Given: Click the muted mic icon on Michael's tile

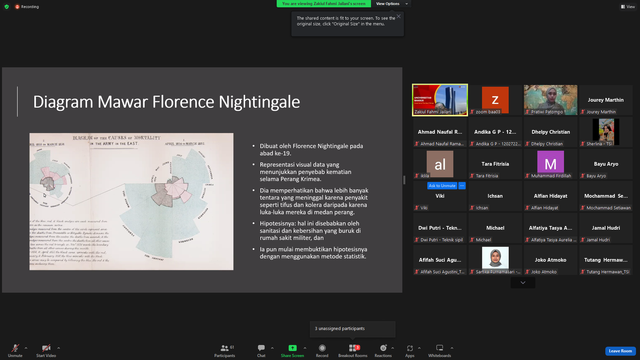Looking at the screenshot, I should pyautogui.click(x=472, y=240).
